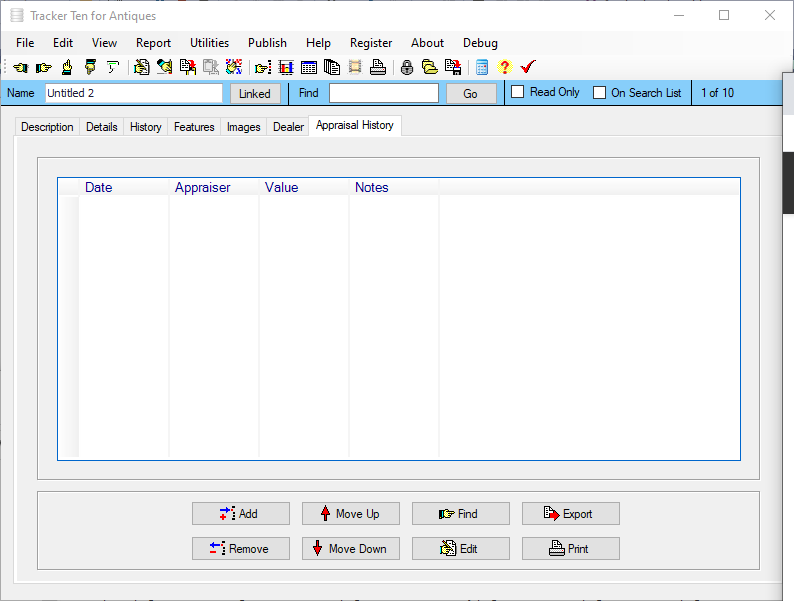Switch to the Description tab
Image resolution: width=794 pixels, height=601 pixels.
[x=47, y=127]
